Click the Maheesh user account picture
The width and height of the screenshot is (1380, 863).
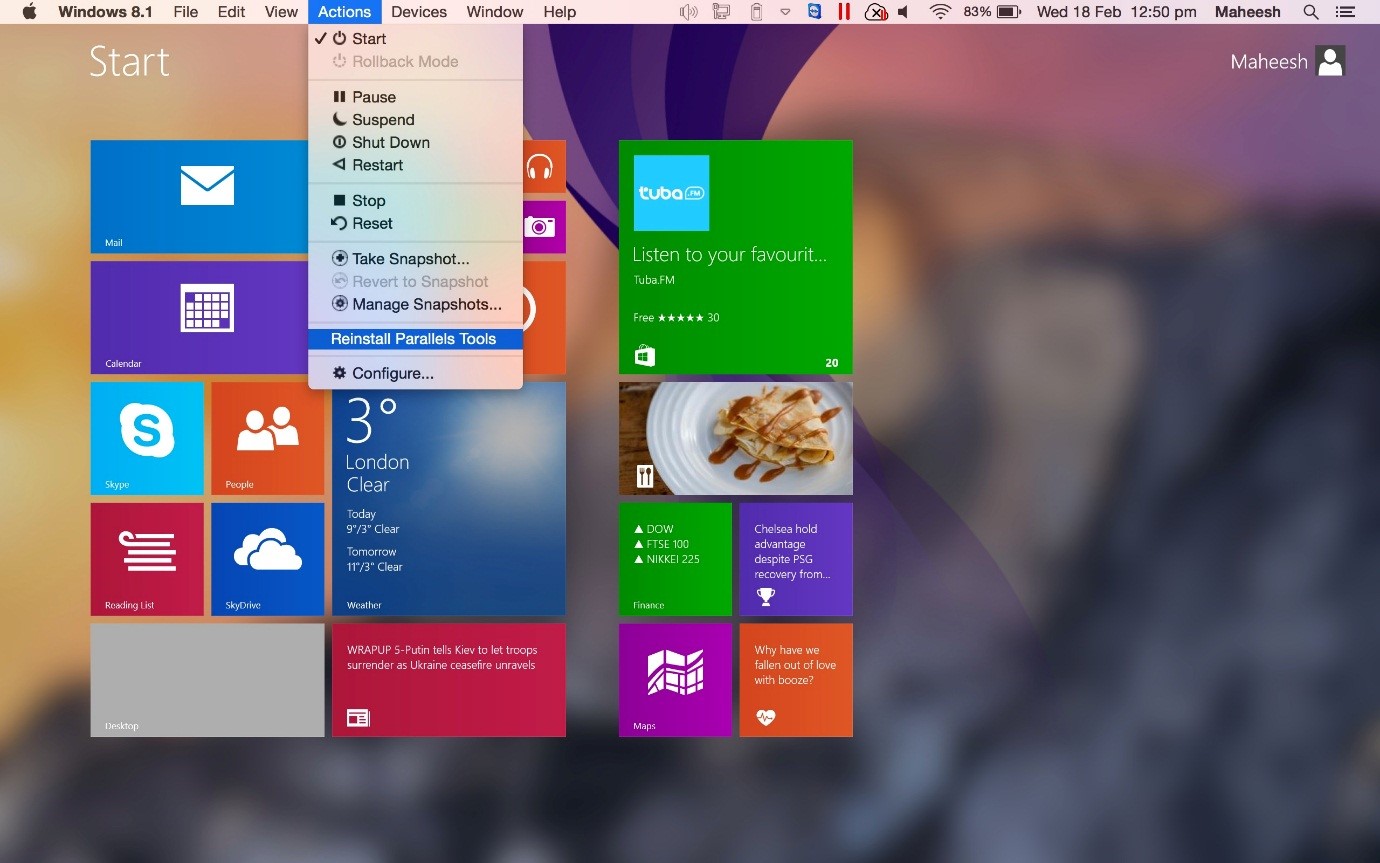1330,61
